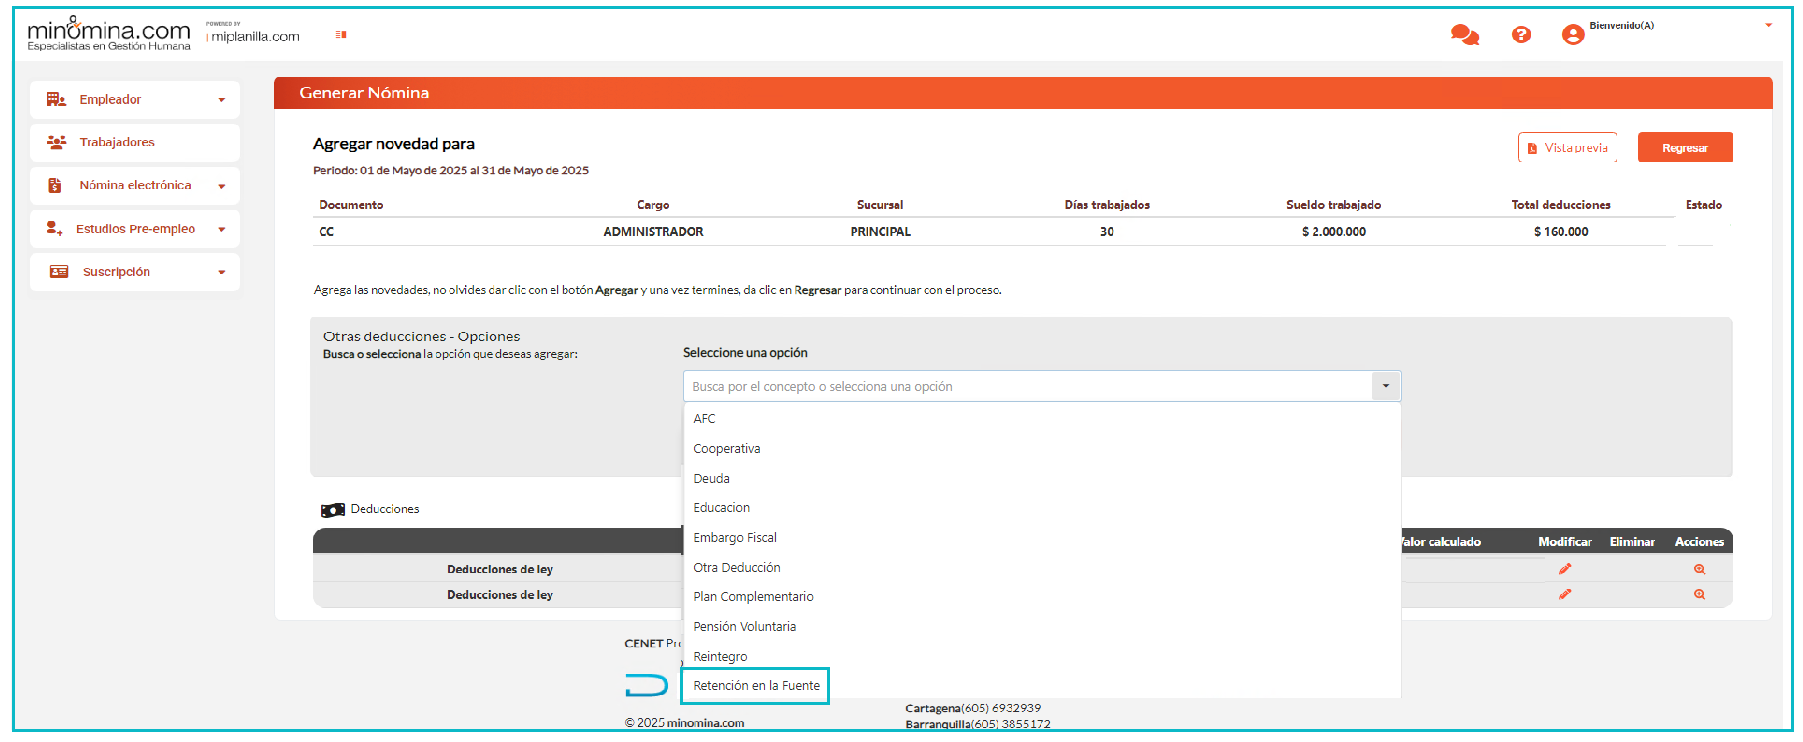Click the $ 160.000 total deducciones value
1803x742 pixels.
point(1561,232)
